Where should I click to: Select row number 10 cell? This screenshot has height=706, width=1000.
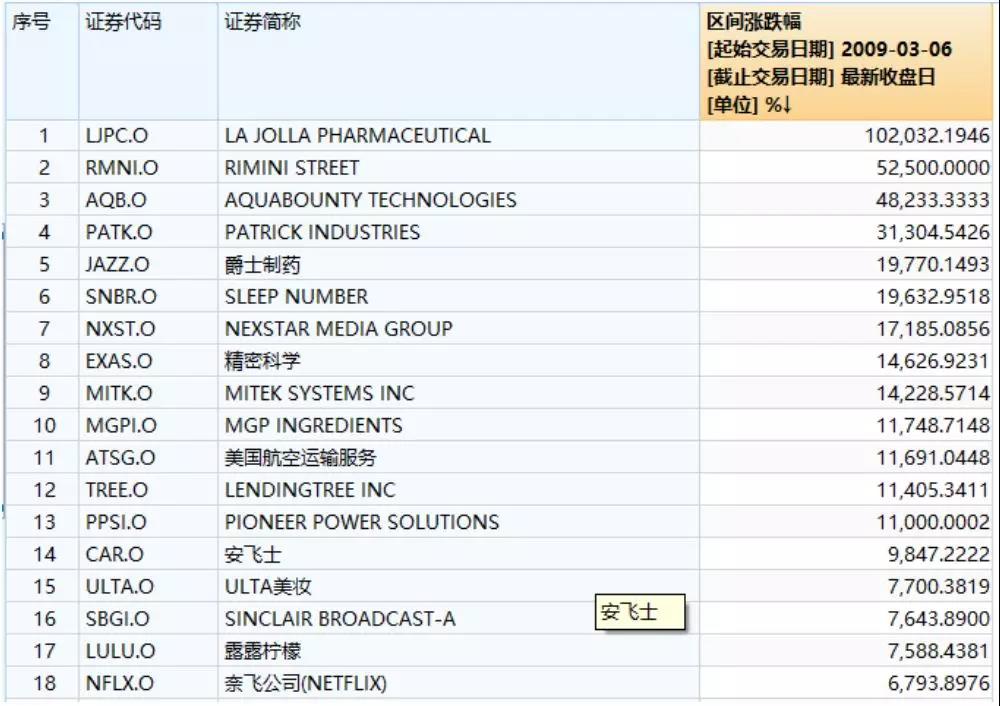44,425
